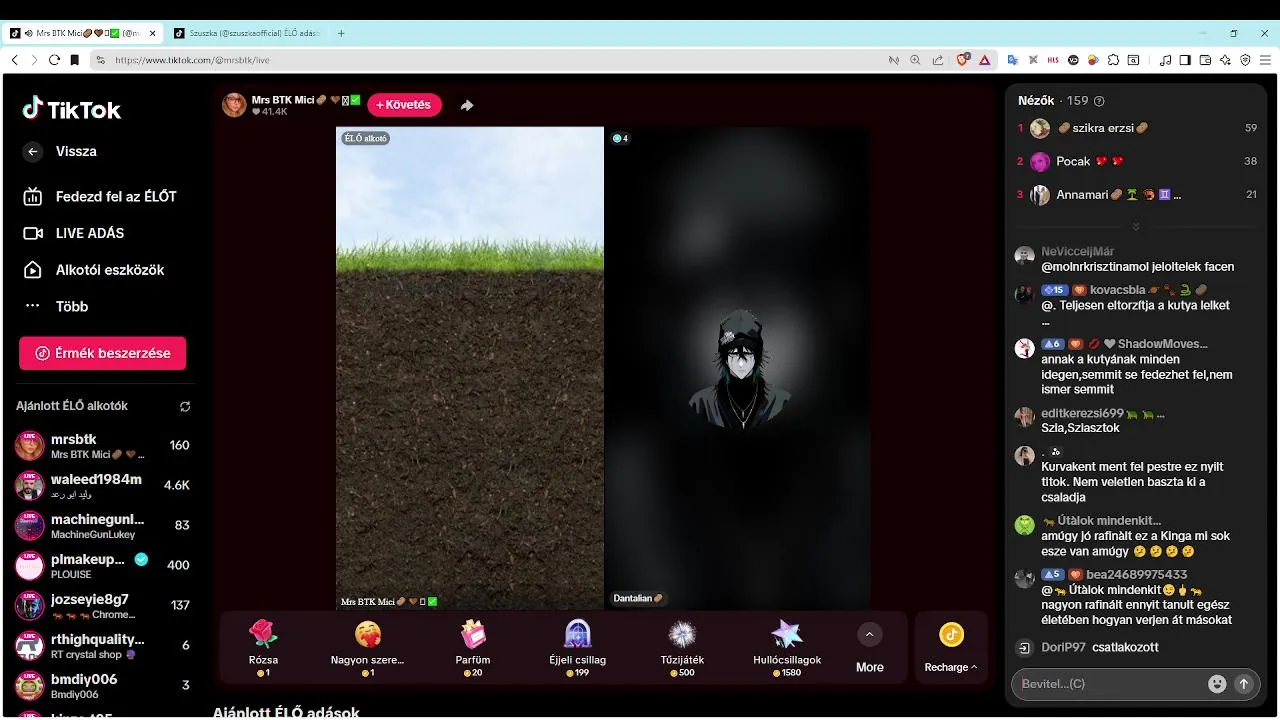Image resolution: width=1280 pixels, height=720 pixels.
Task: Open second-ranked viewer Pocak
Action: 1137,161
